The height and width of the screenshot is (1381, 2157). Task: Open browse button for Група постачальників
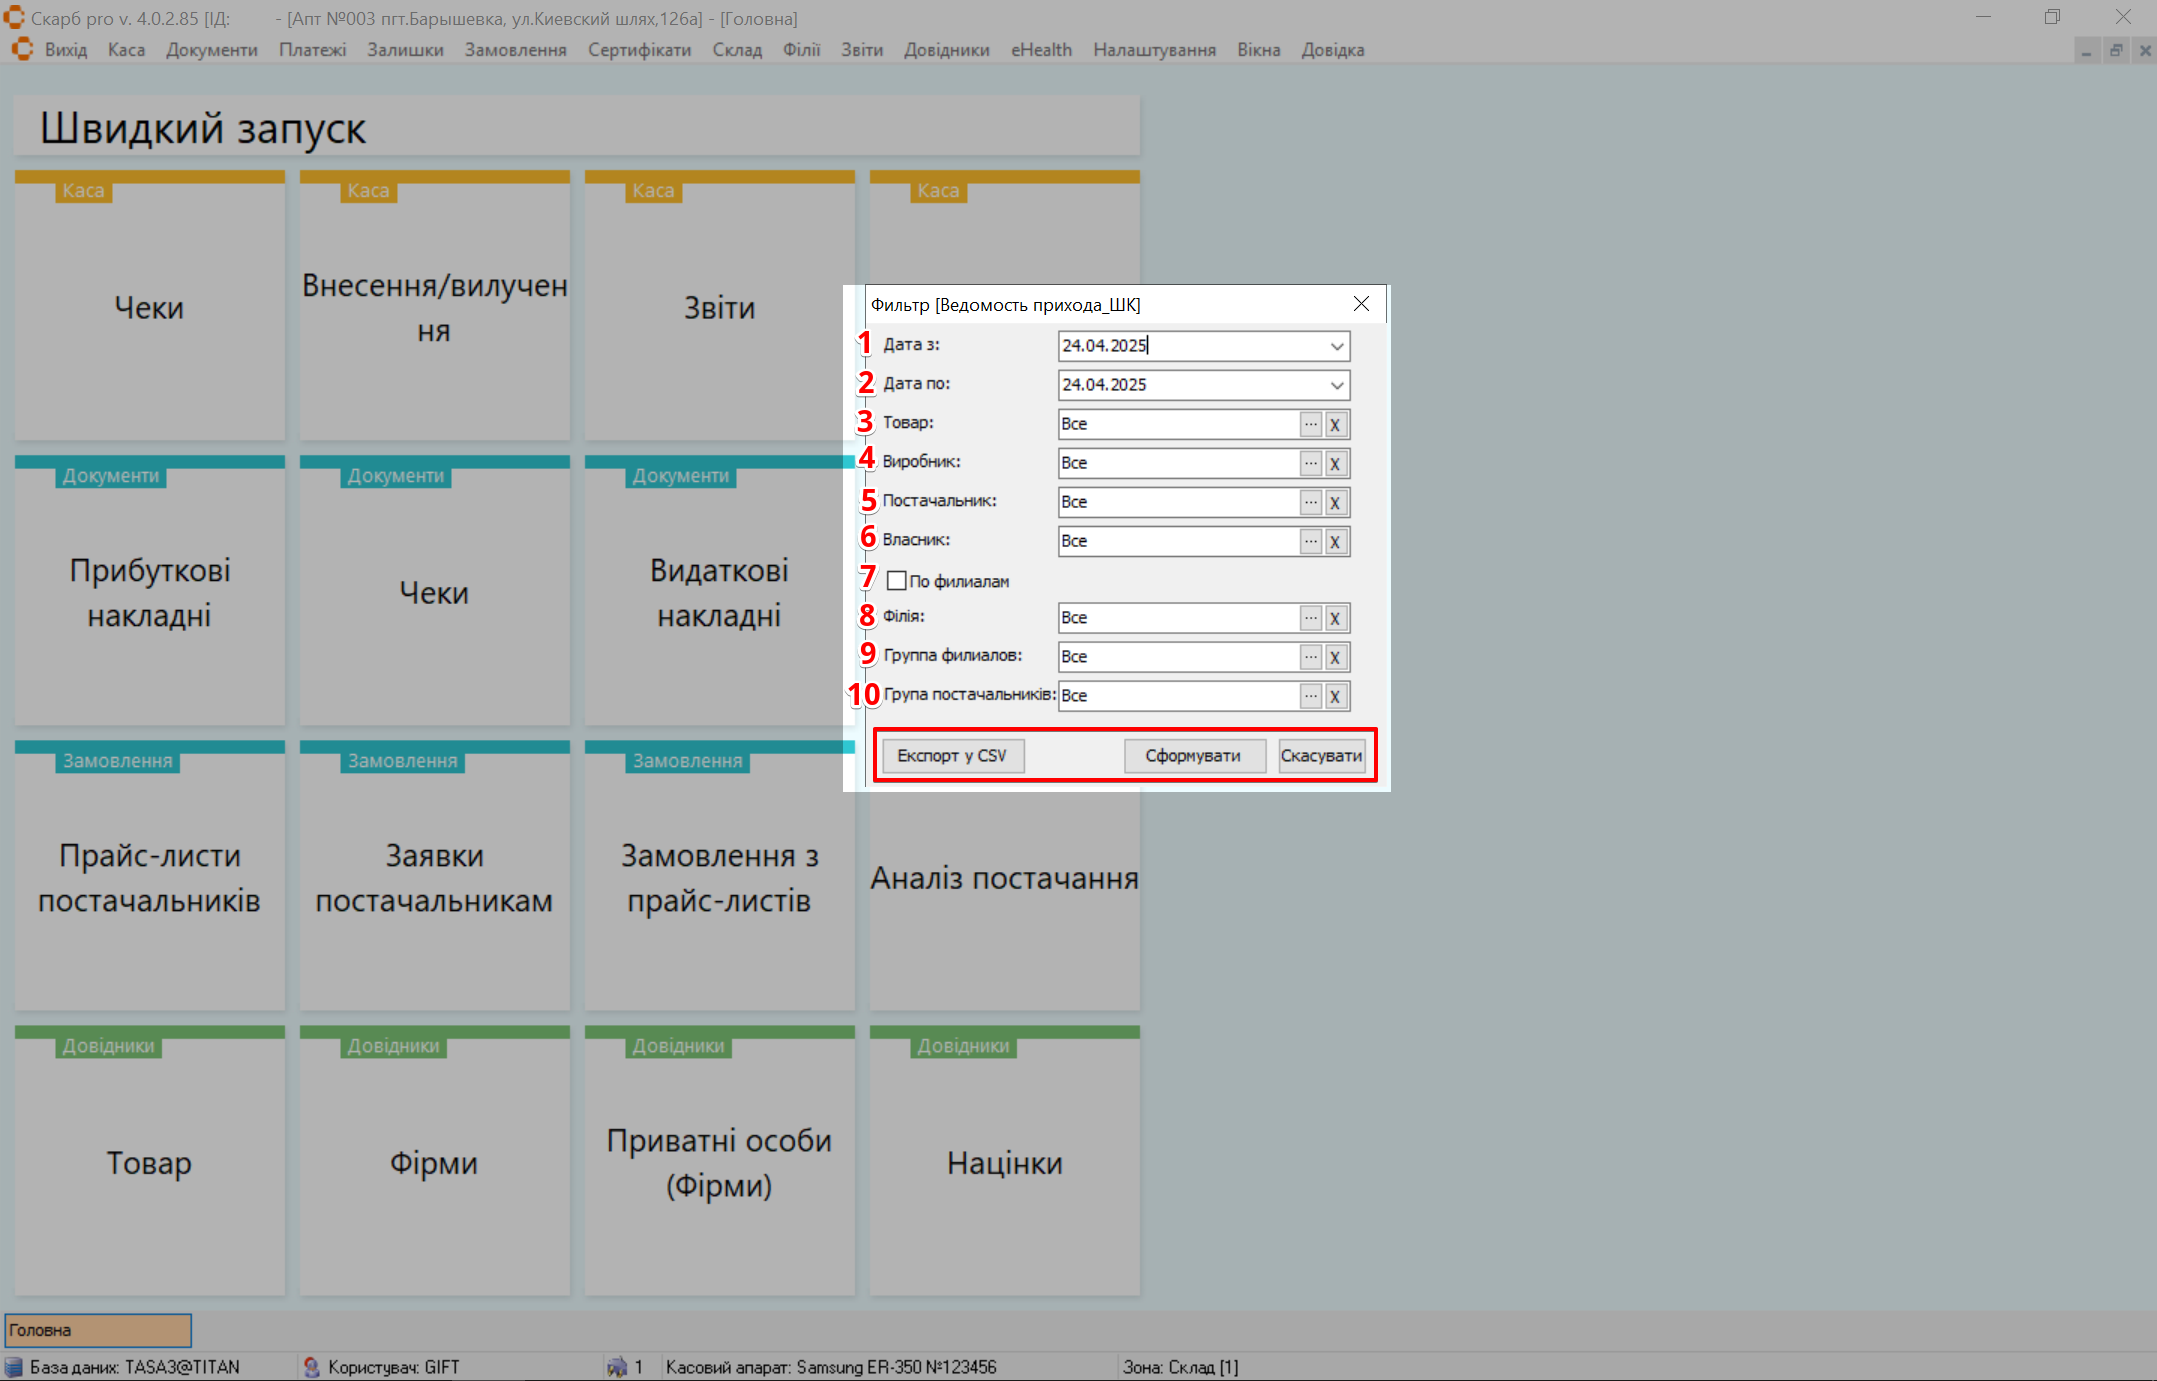(1310, 696)
